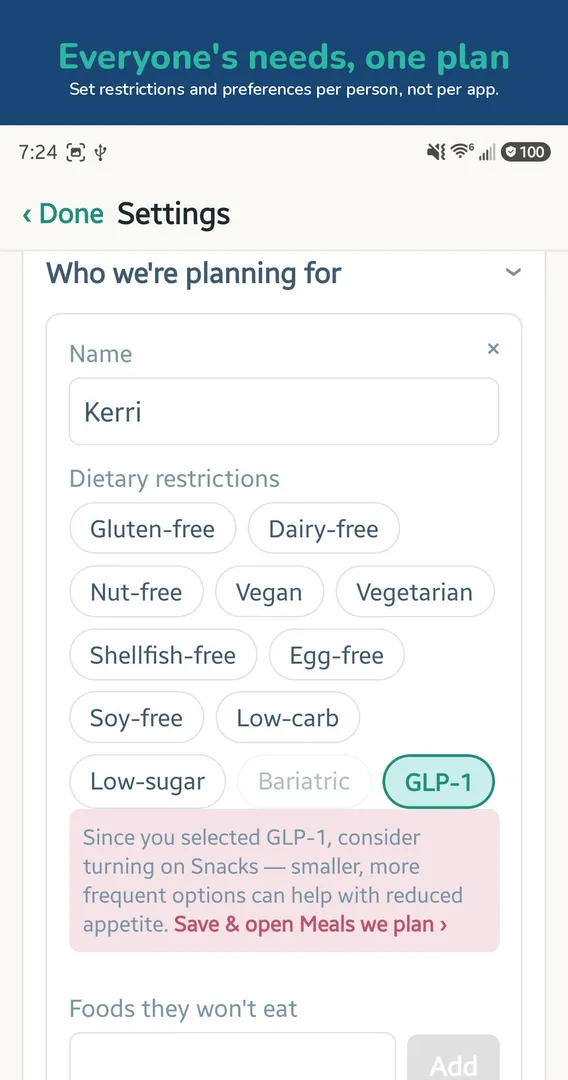The height and width of the screenshot is (1080, 568).
Task: Tap the USB connection status icon
Action: (x=100, y=152)
